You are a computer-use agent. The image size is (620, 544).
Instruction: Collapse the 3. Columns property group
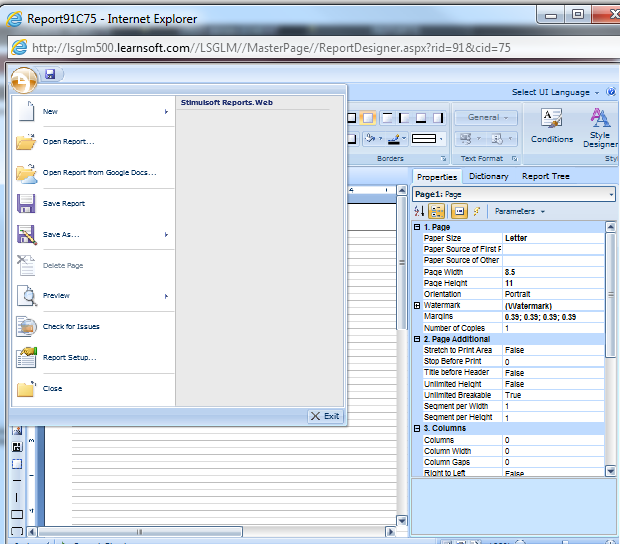pos(417,428)
